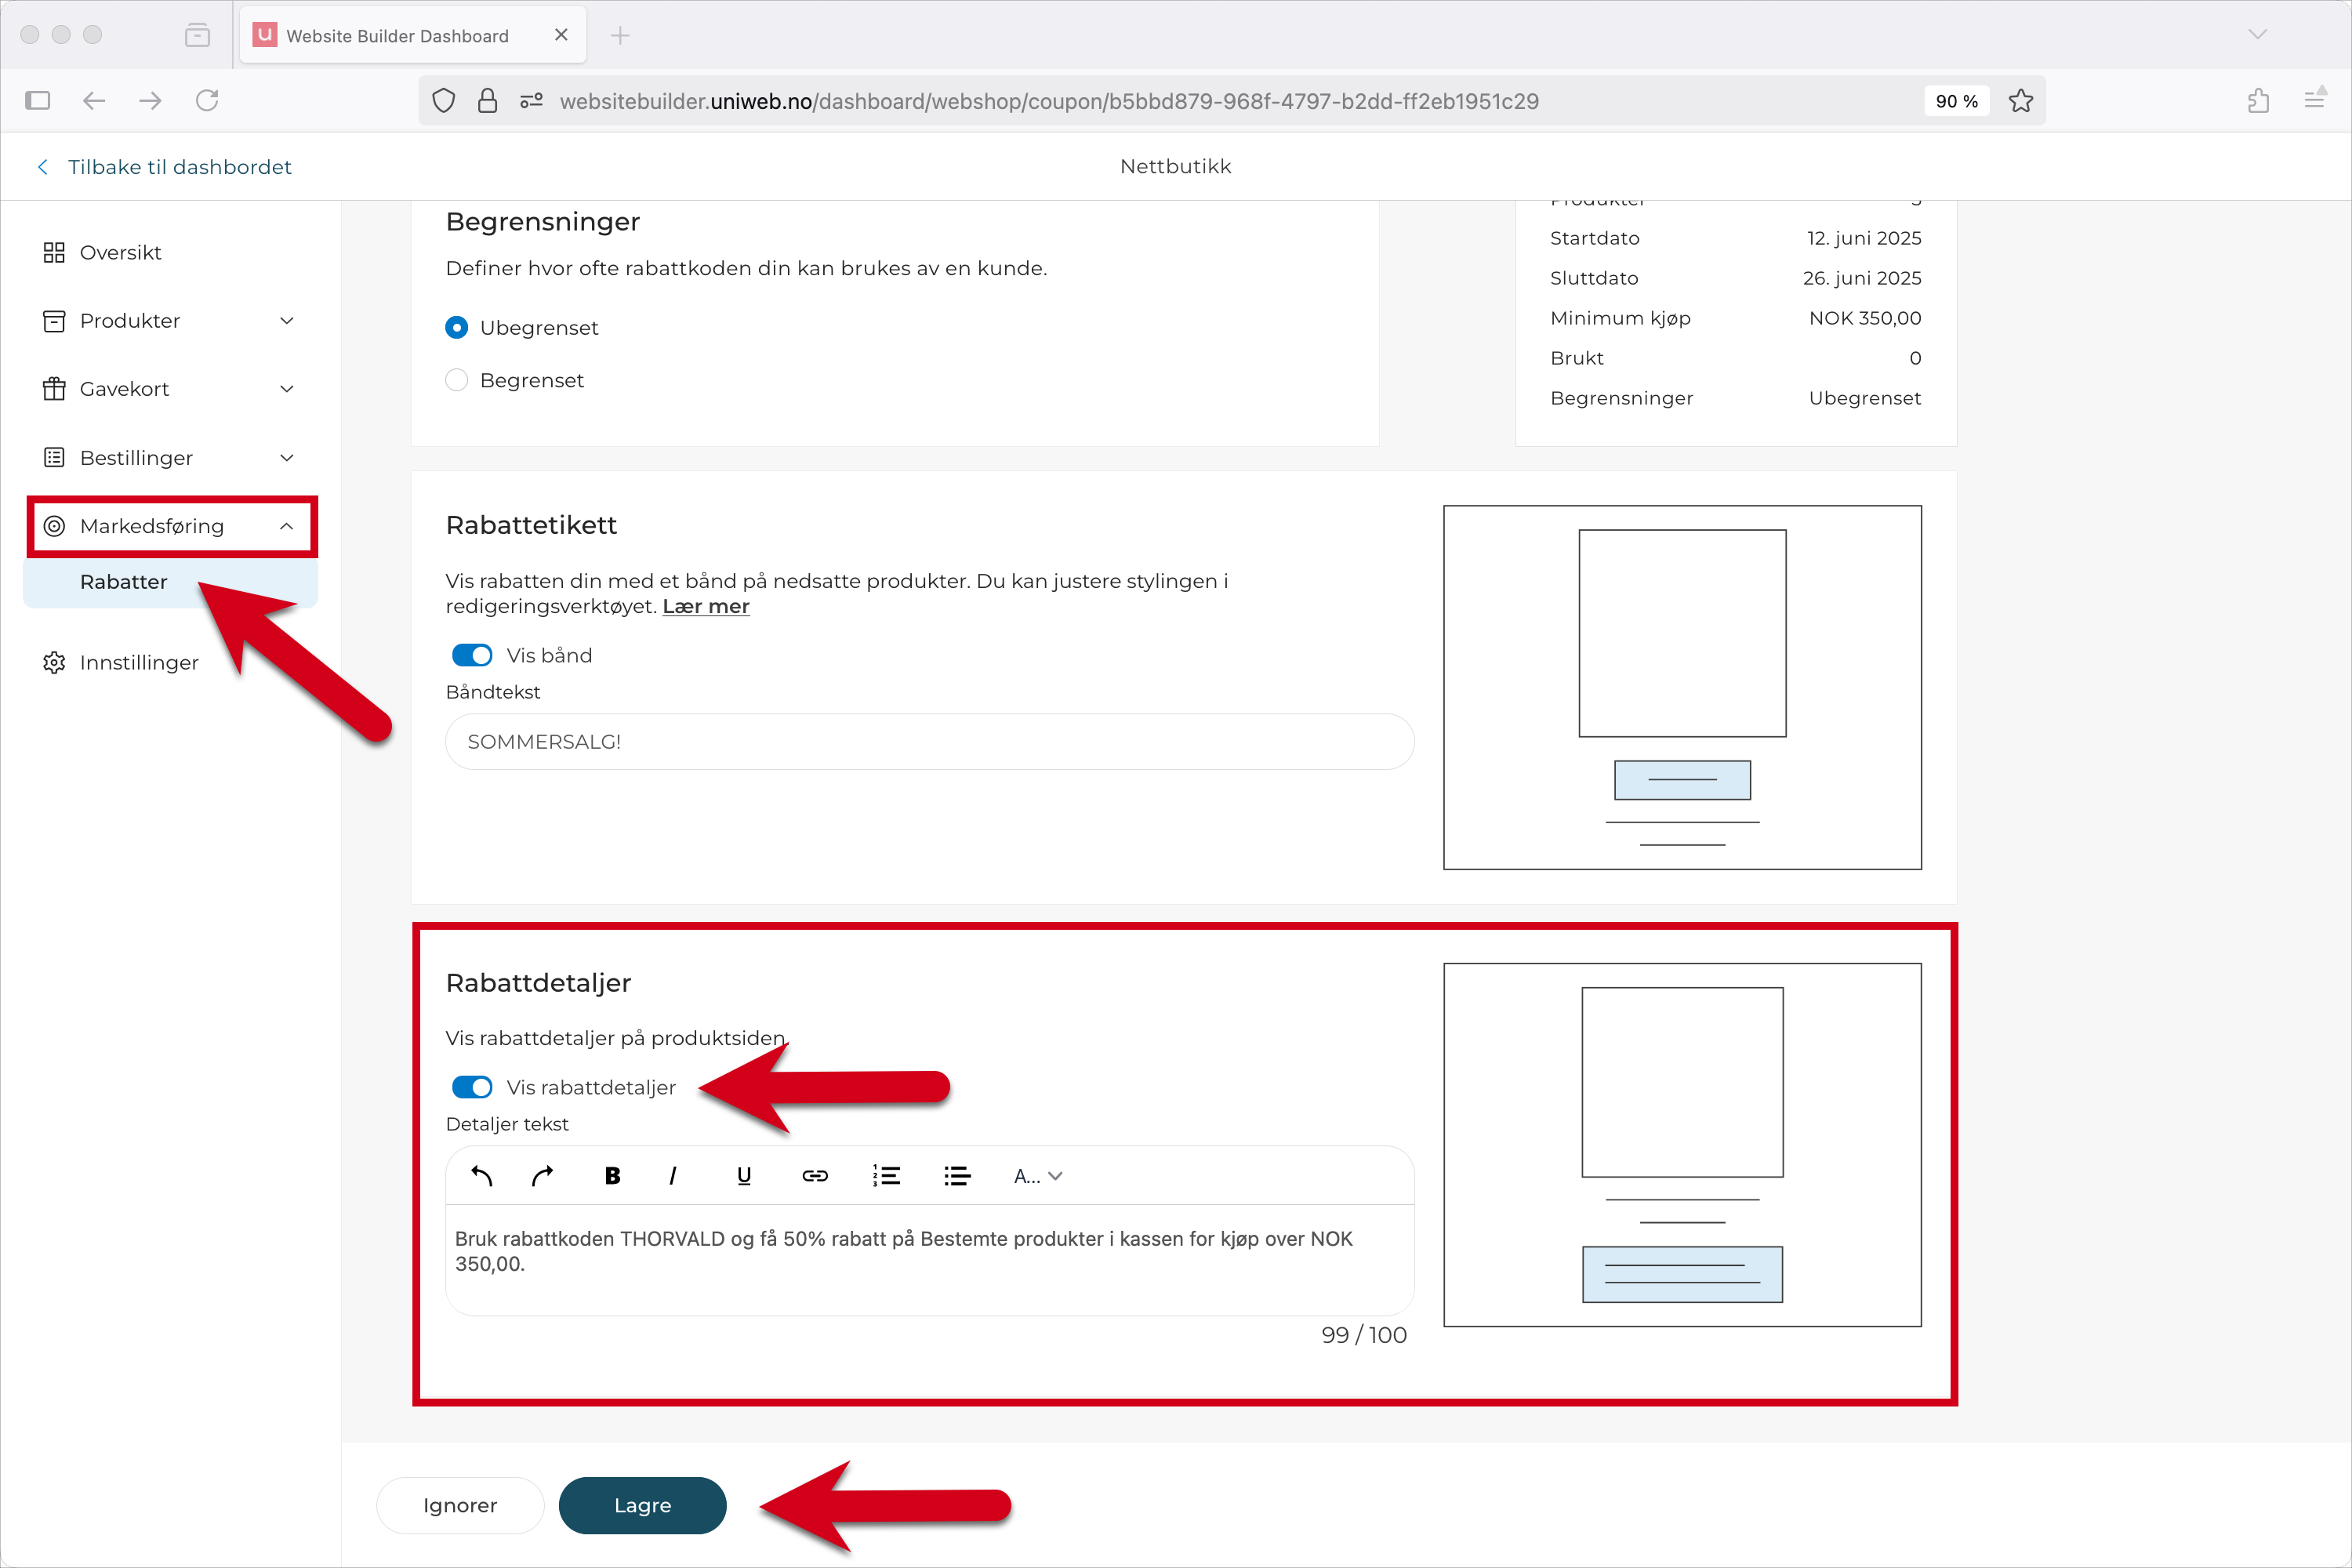Screen dimensions: 2352x1568
Task: Open the text style dropdown 'A...'
Action: 1038,1176
